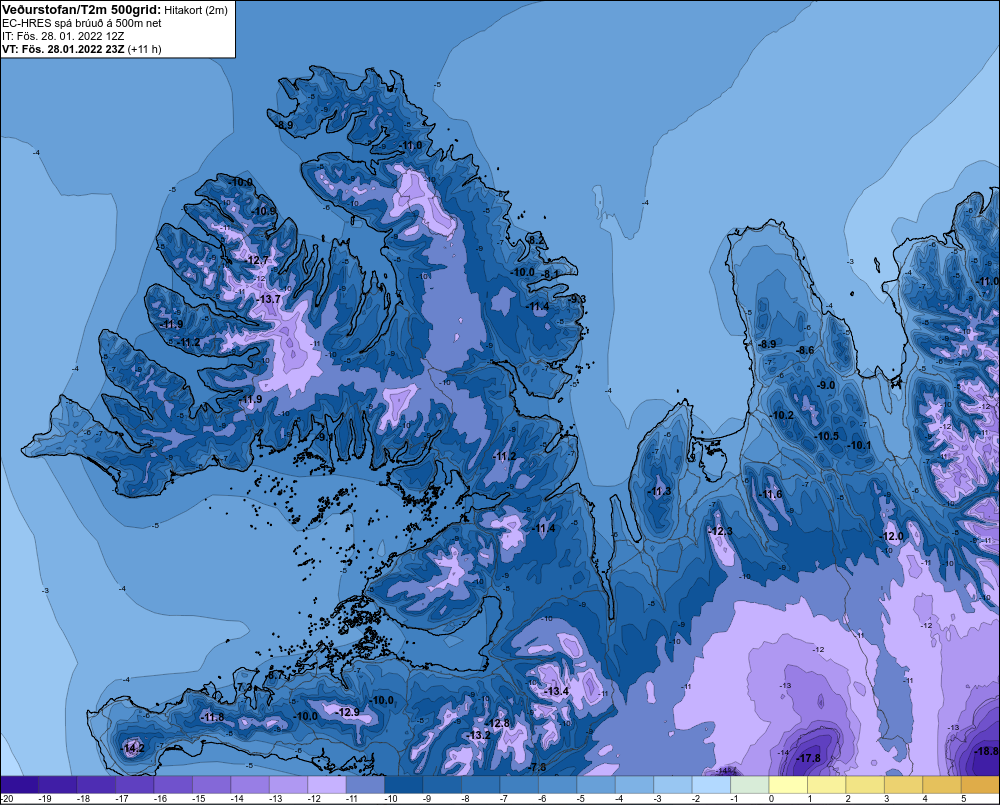This screenshot has height=805, width=1000.
Task: Click the -14.2 value on Snæfellsnes tip
Action: click(x=133, y=748)
